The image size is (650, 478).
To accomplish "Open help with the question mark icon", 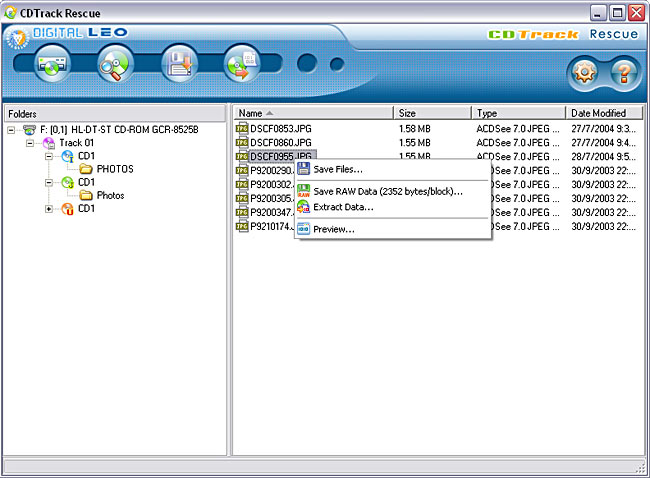I will pyautogui.click(x=623, y=73).
